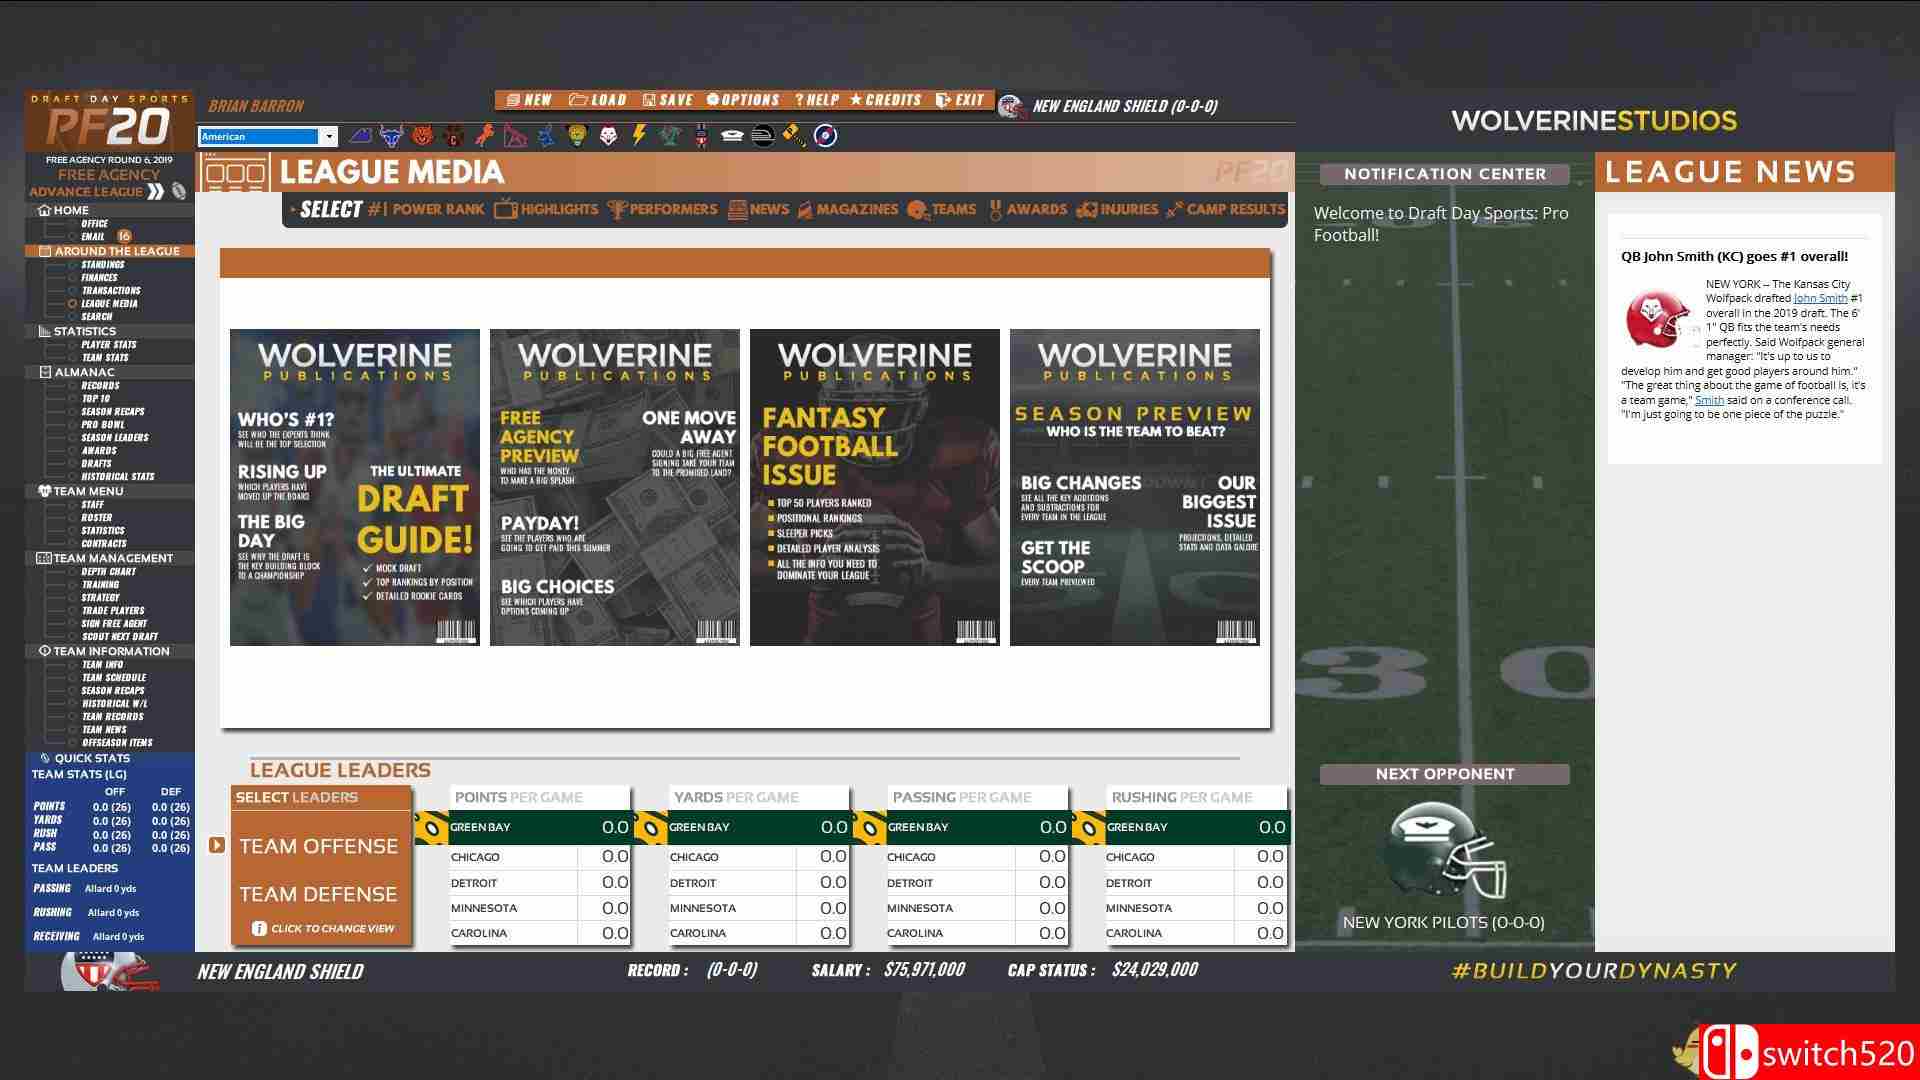This screenshot has width=1920, height=1080.
Task: Select the lion head team logo
Action: coord(577,136)
